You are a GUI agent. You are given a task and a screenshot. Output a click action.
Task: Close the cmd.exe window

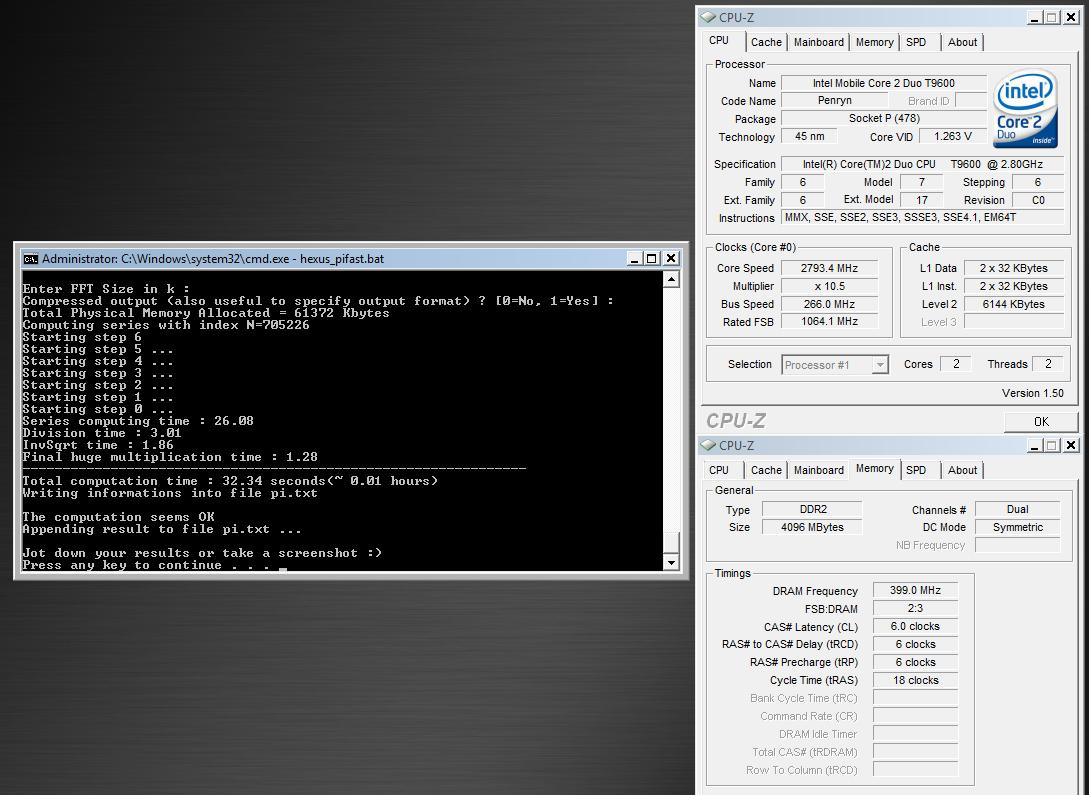670,258
